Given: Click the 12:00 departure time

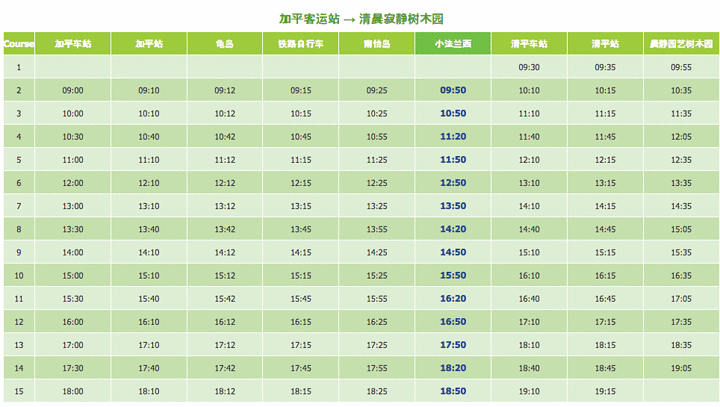Looking at the screenshot, I should 73,183.
